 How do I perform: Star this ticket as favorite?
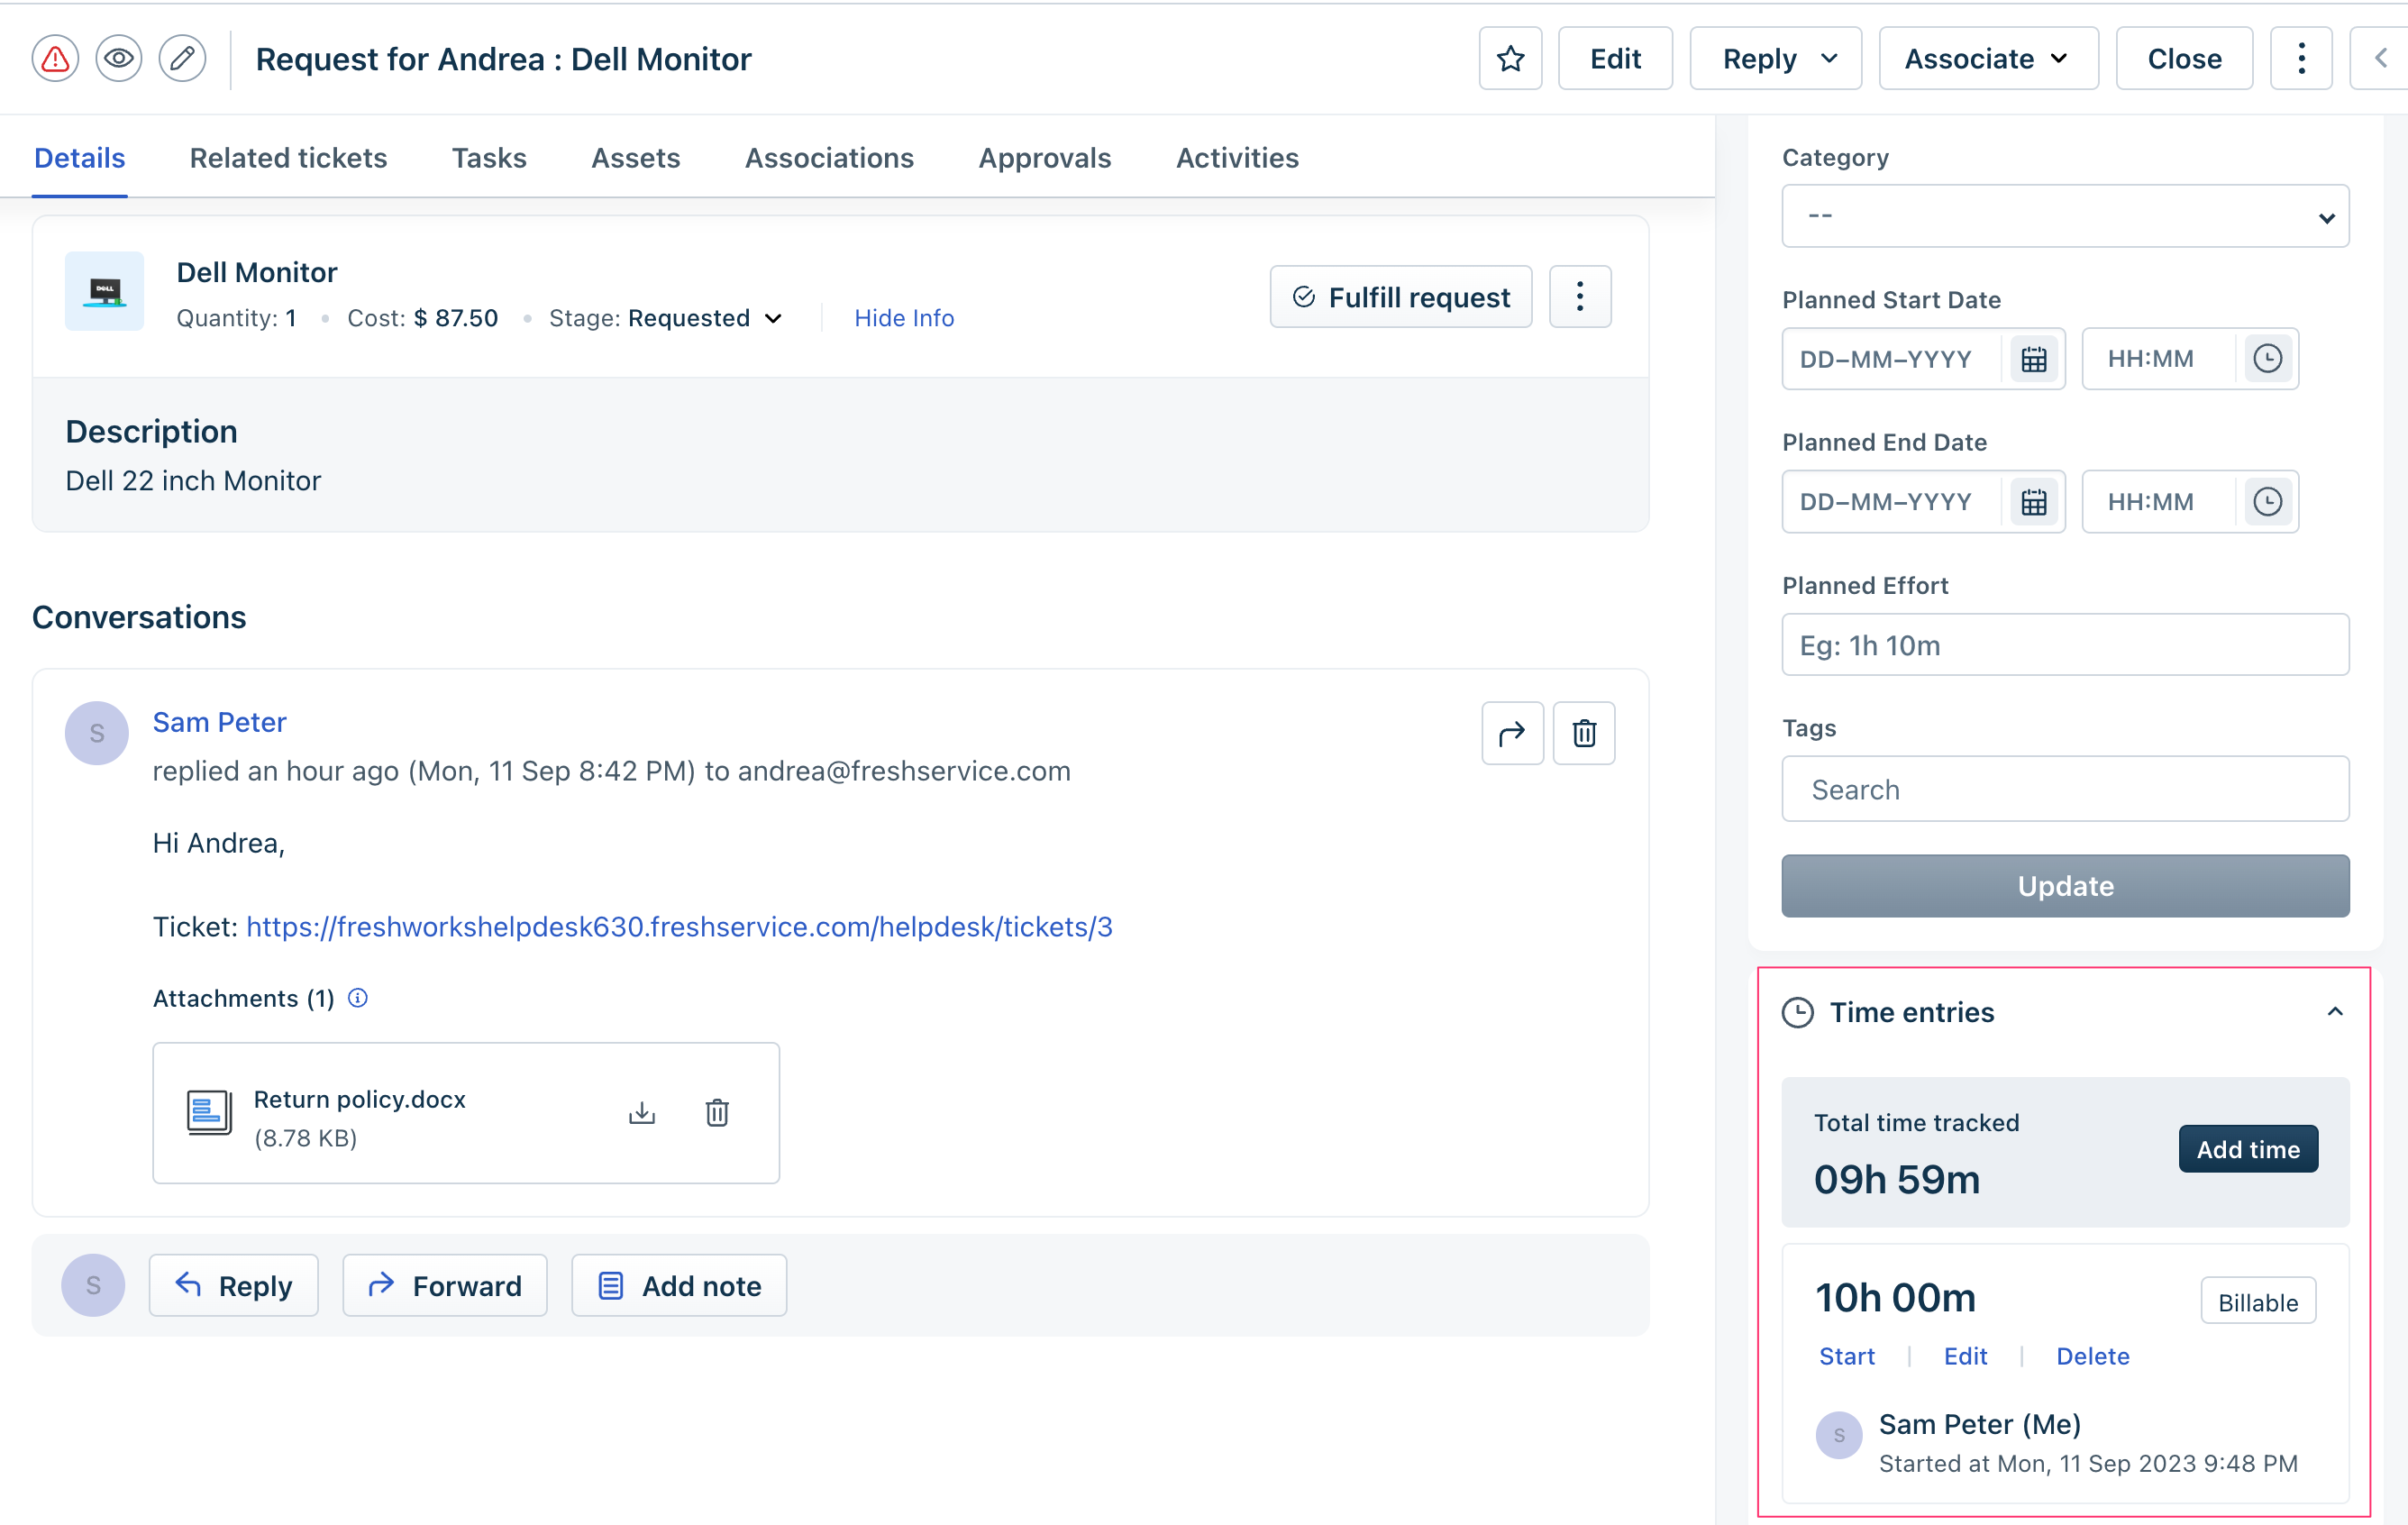pyautogui.click(x=1510, y=59)
